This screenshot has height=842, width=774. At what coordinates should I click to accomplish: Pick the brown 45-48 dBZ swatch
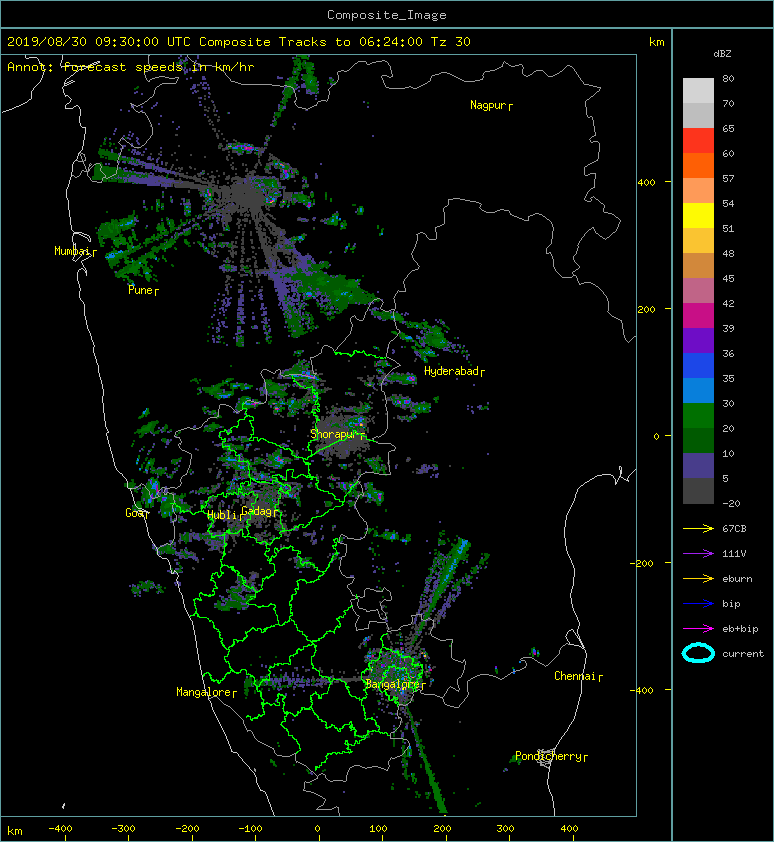[x=698, y=265]
